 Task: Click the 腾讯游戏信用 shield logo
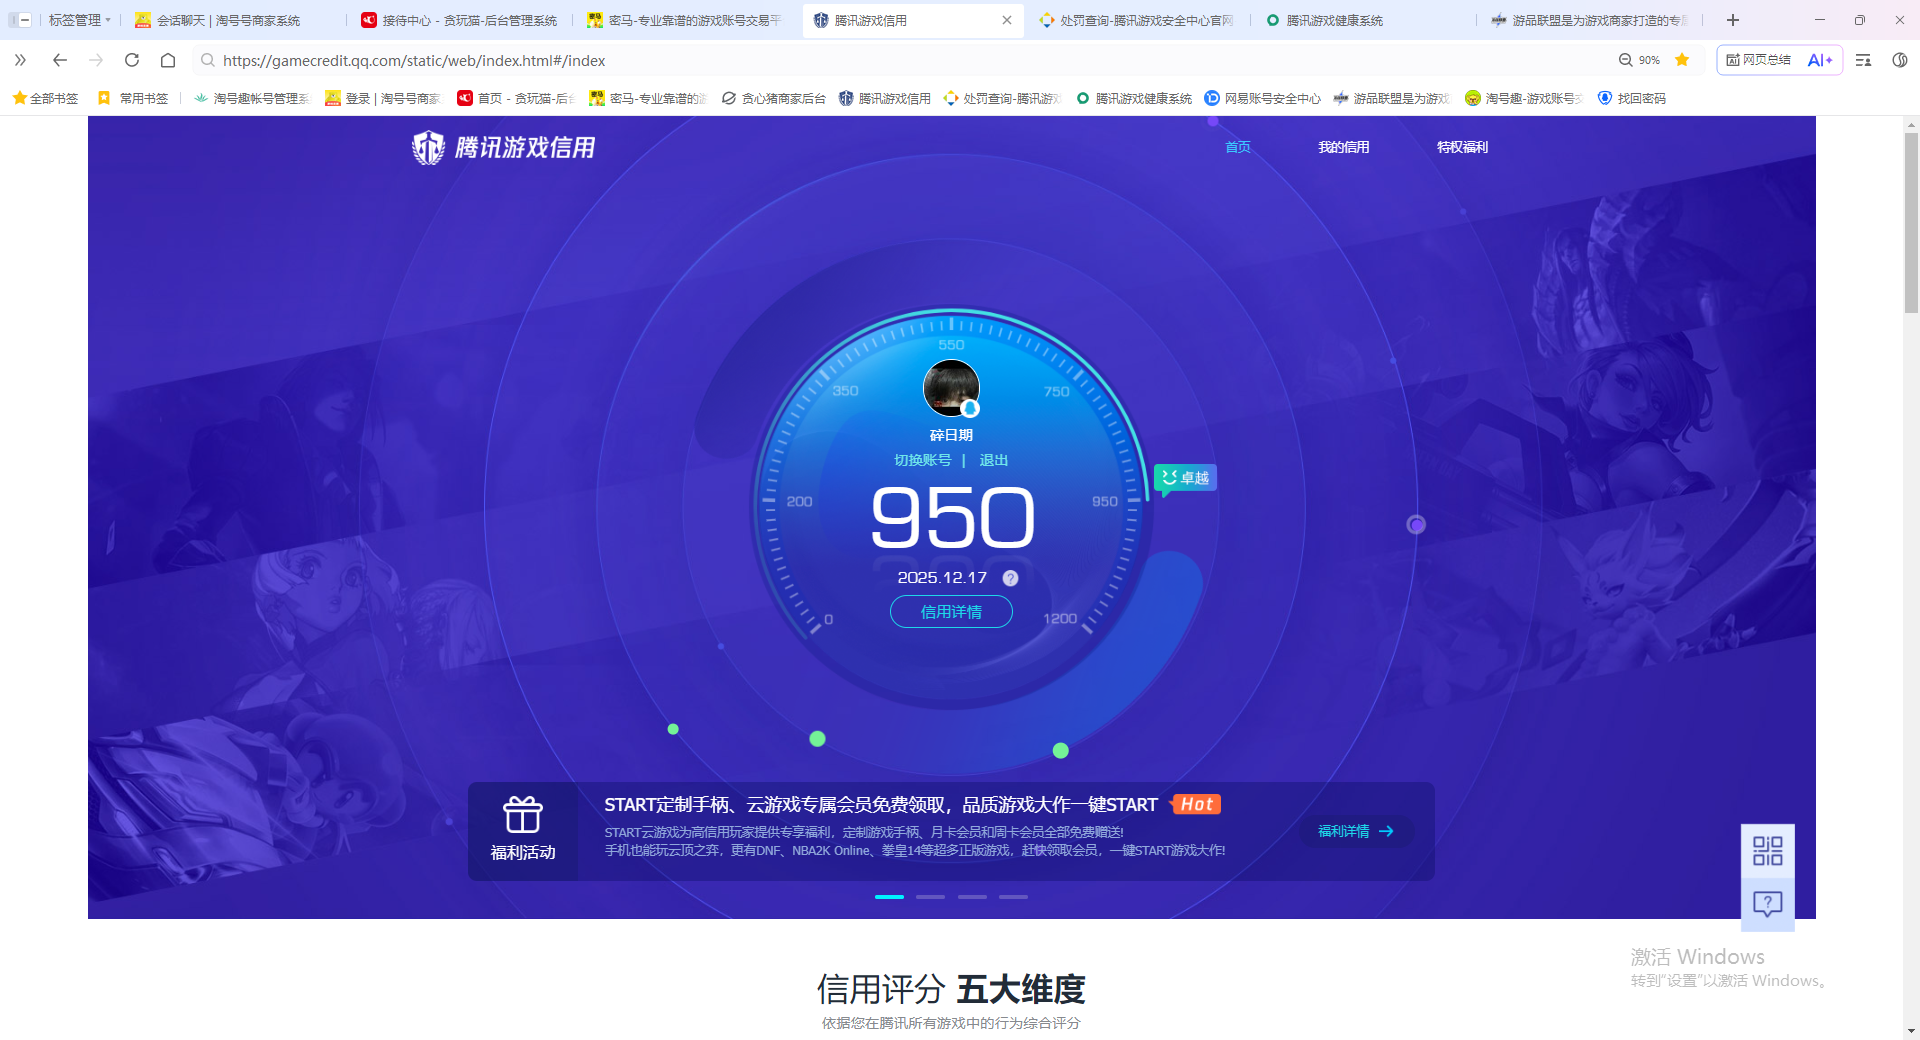pyautogui.click(x=427, y=147)
